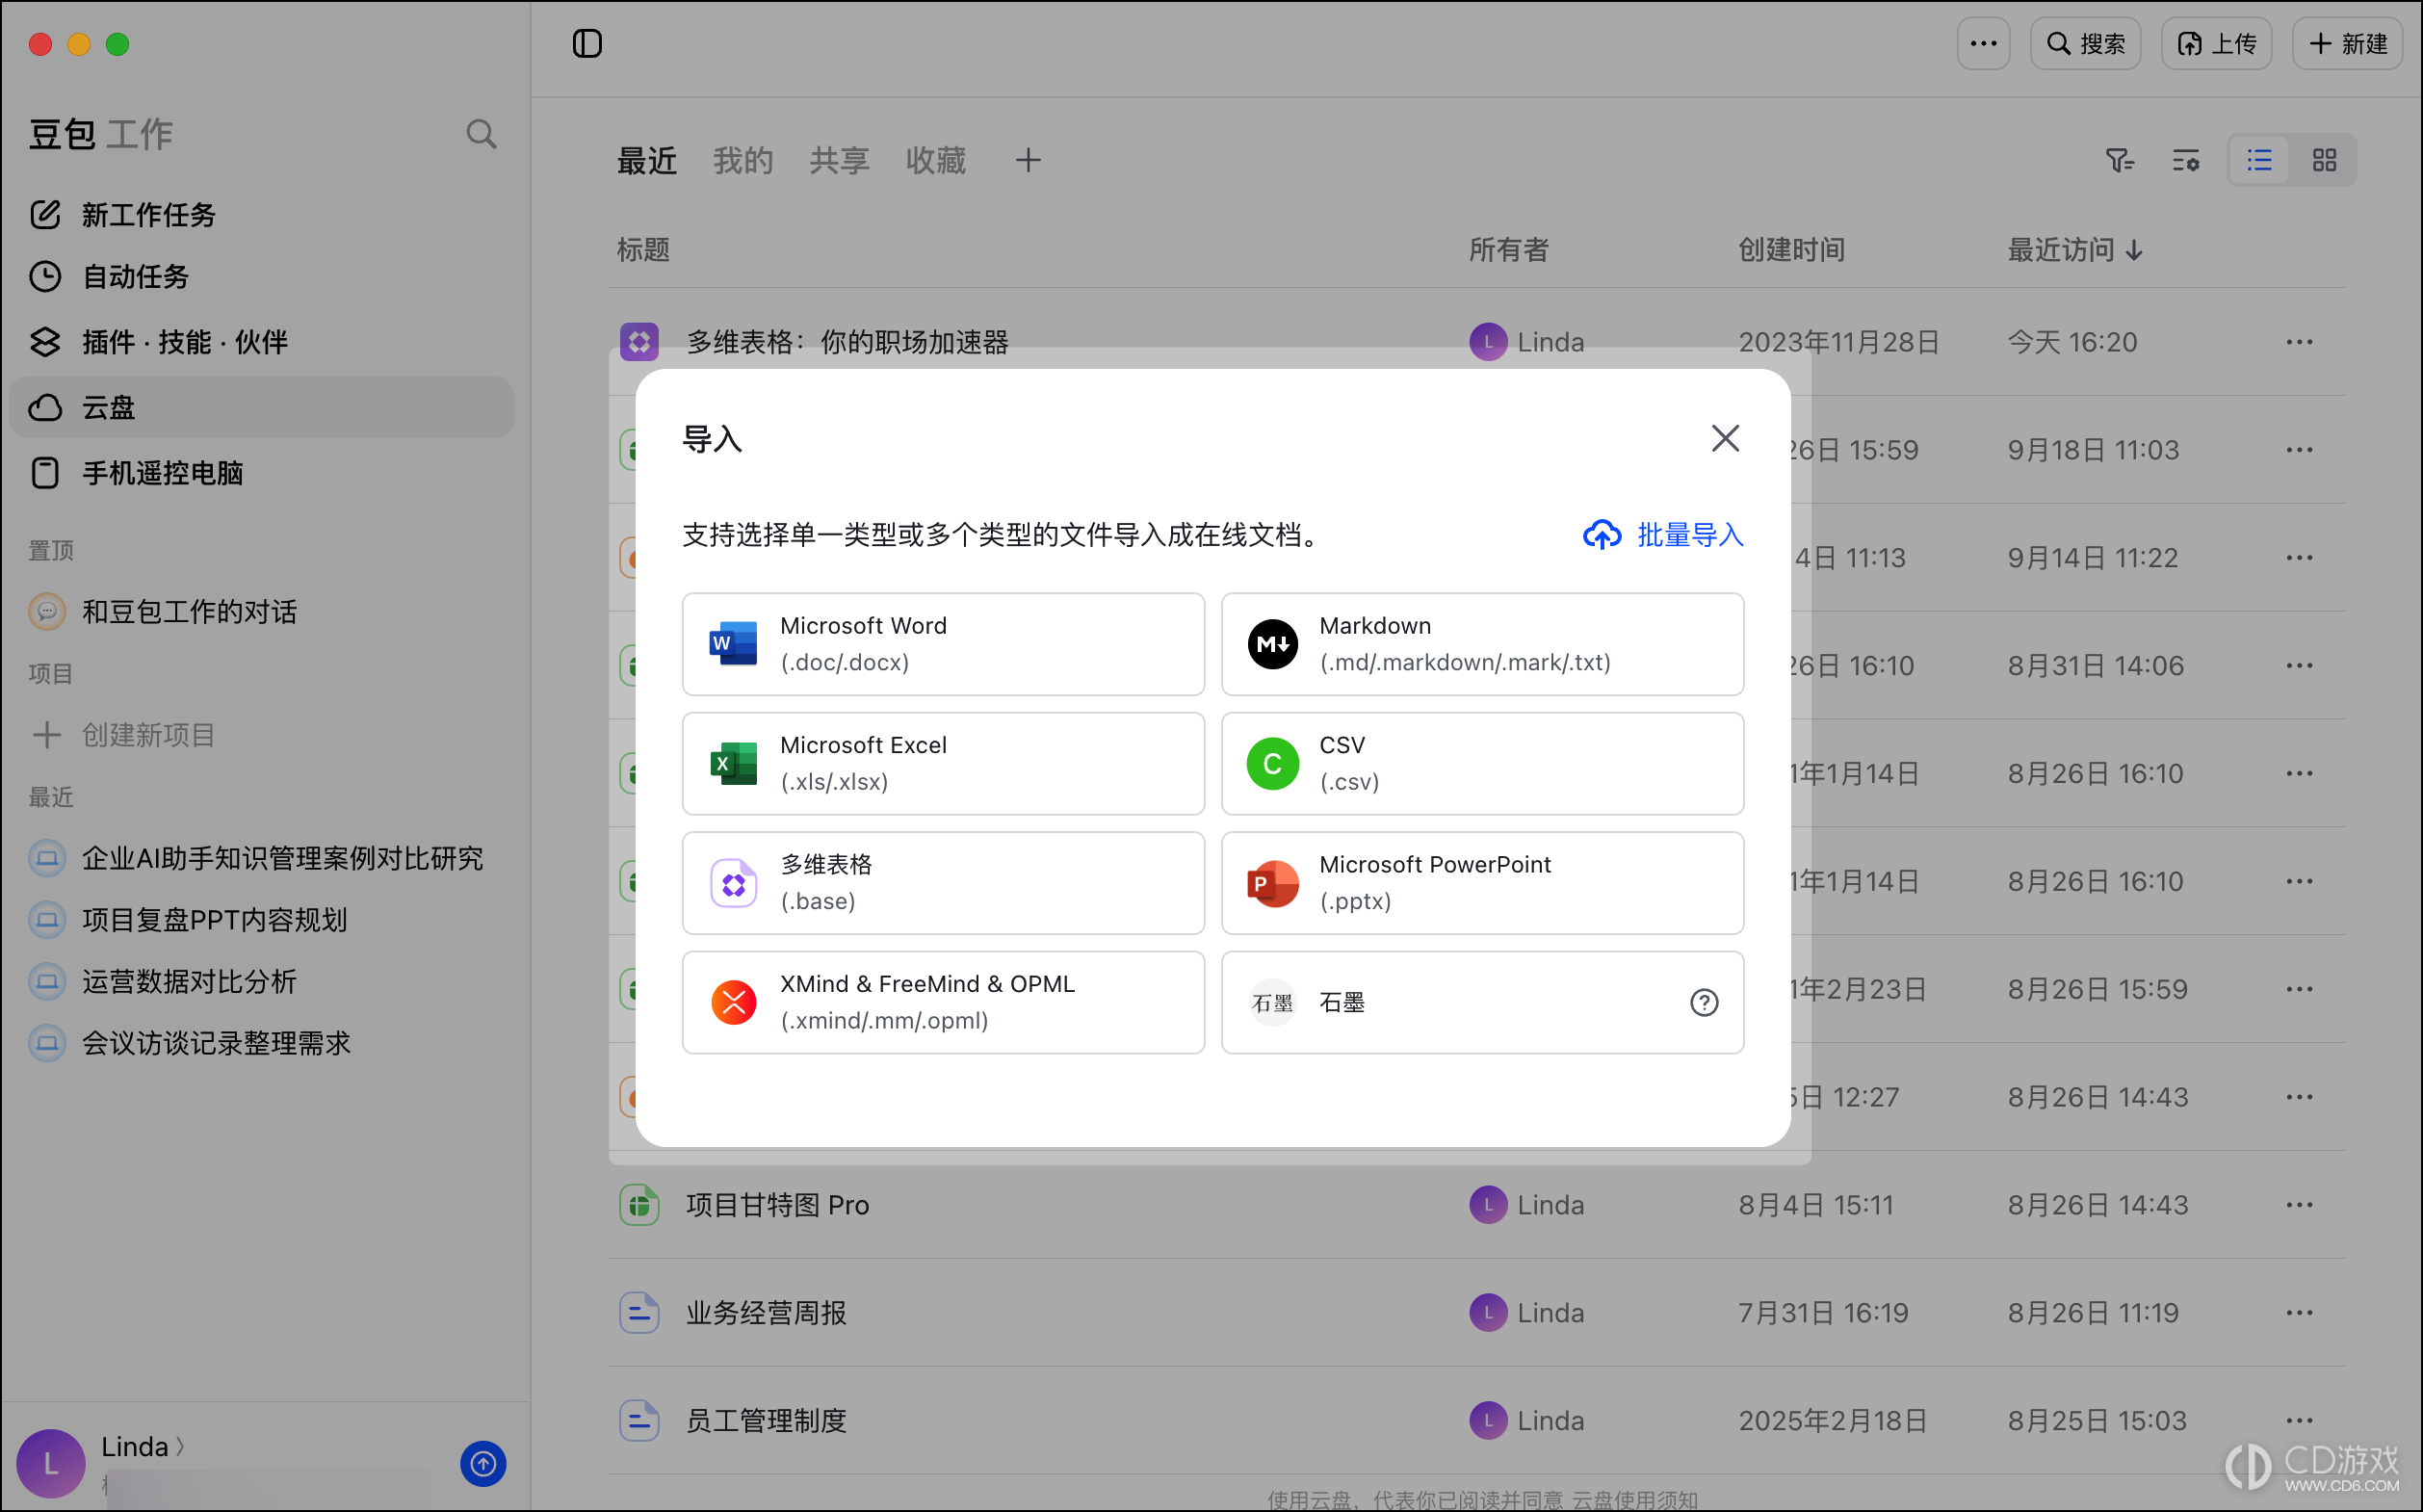Switch to 我的 tab
This screenshot has width=2423, height=1512.
point(743,160)
